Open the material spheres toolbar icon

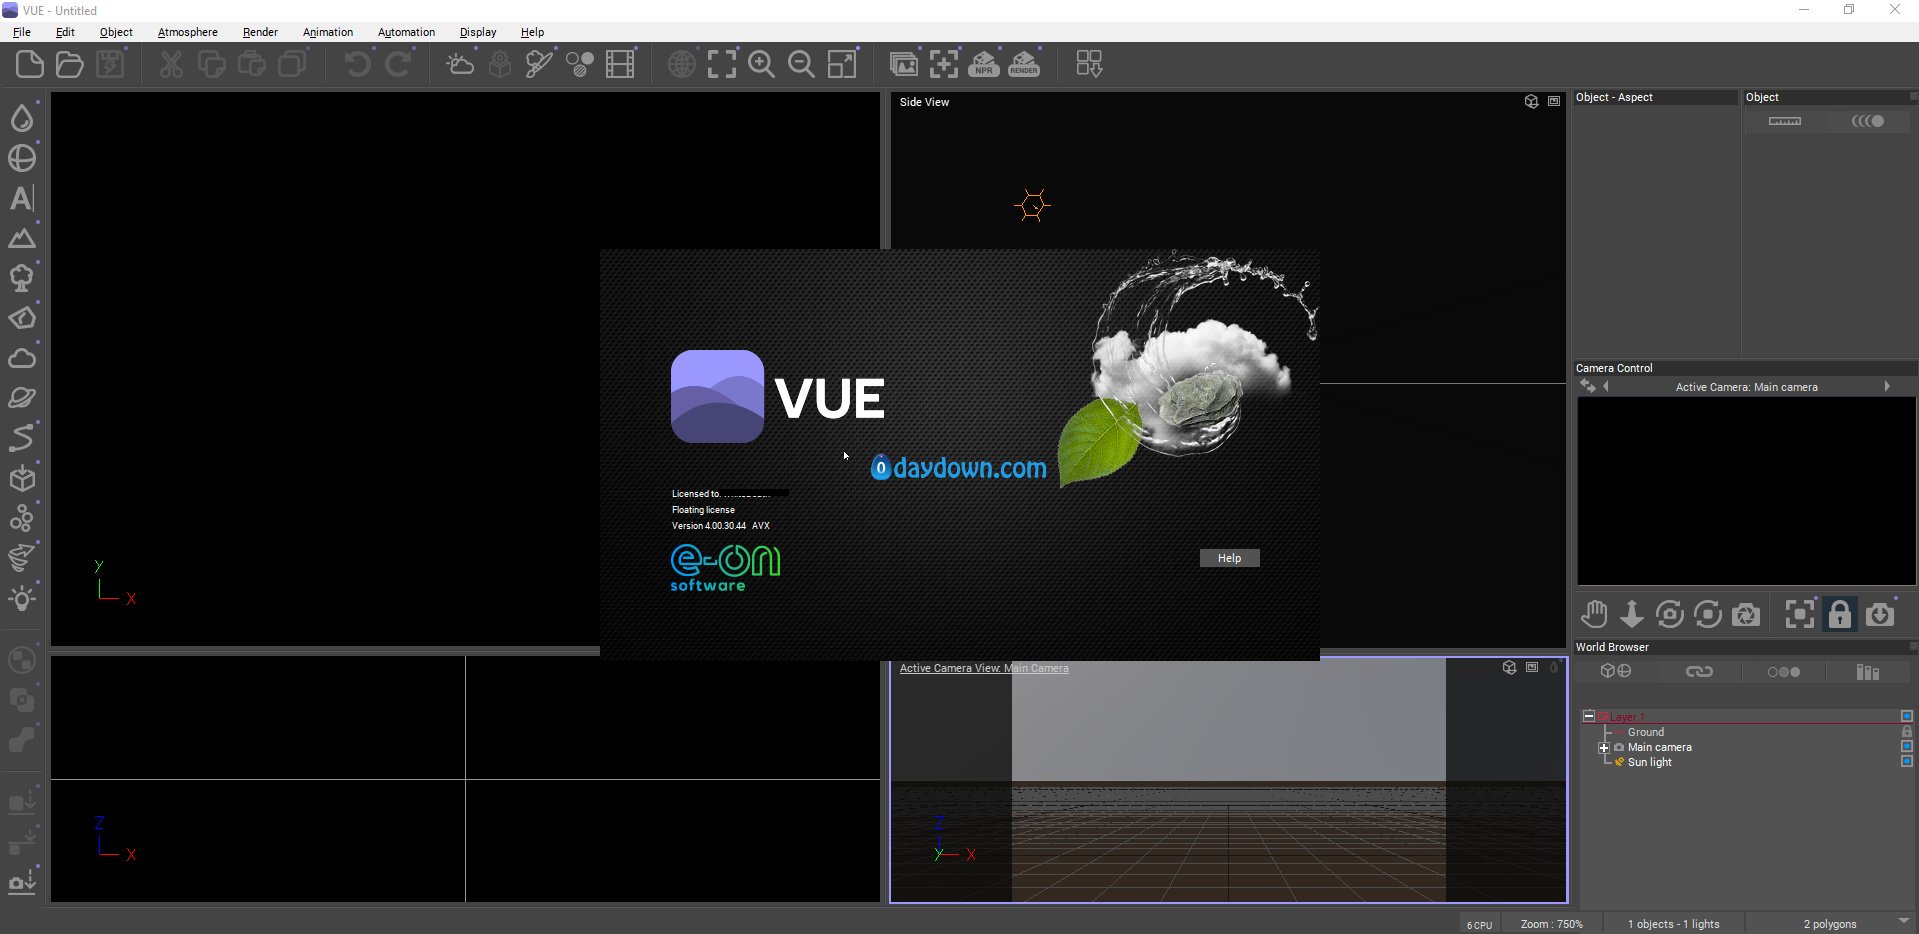[580, 65]
